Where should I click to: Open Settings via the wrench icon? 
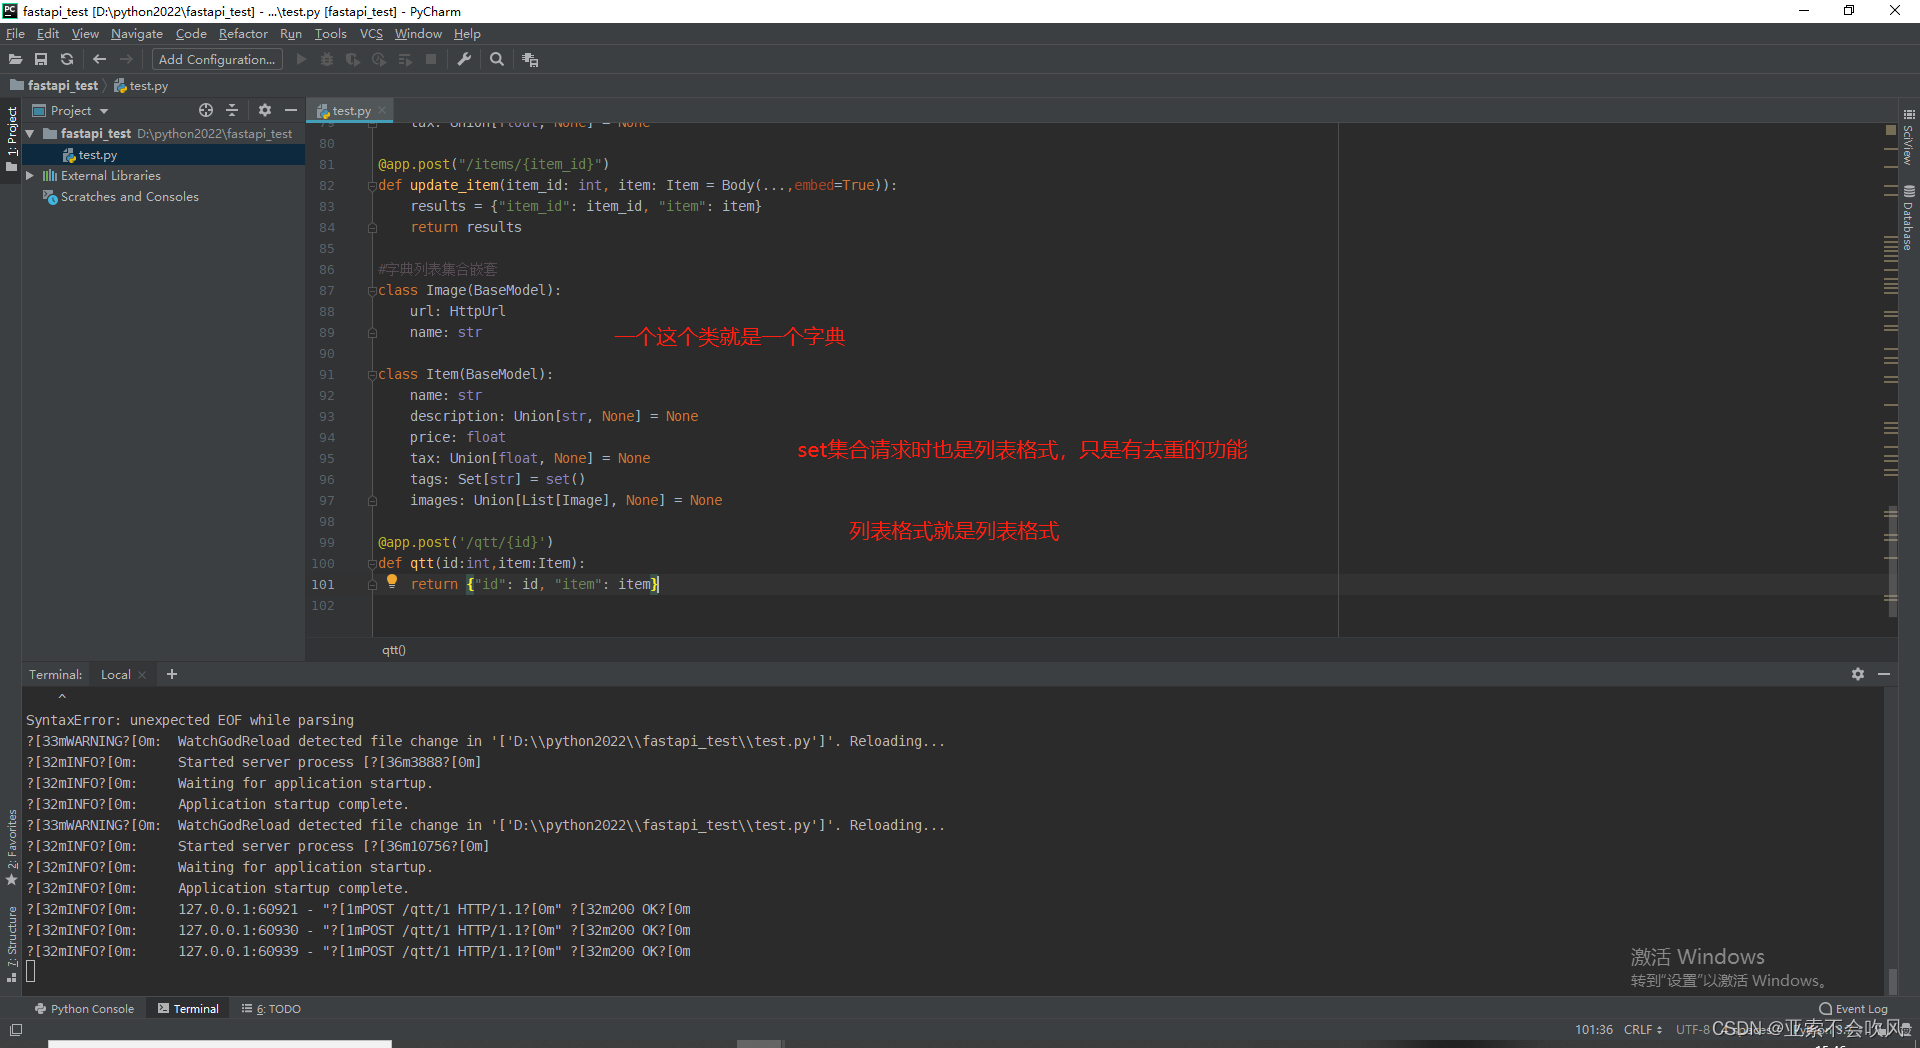click(x=464, y=60)
